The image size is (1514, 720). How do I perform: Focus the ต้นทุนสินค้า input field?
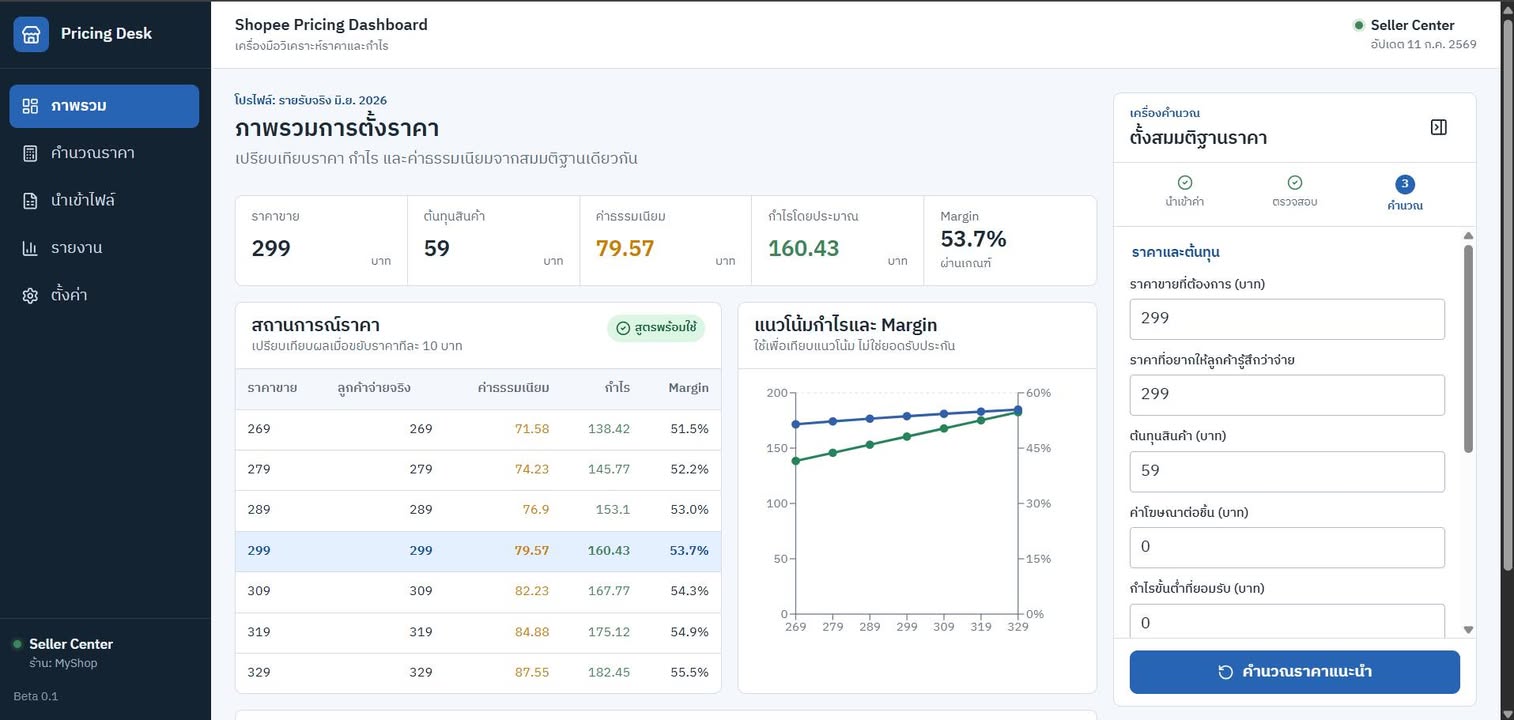tap(1287, 471)
